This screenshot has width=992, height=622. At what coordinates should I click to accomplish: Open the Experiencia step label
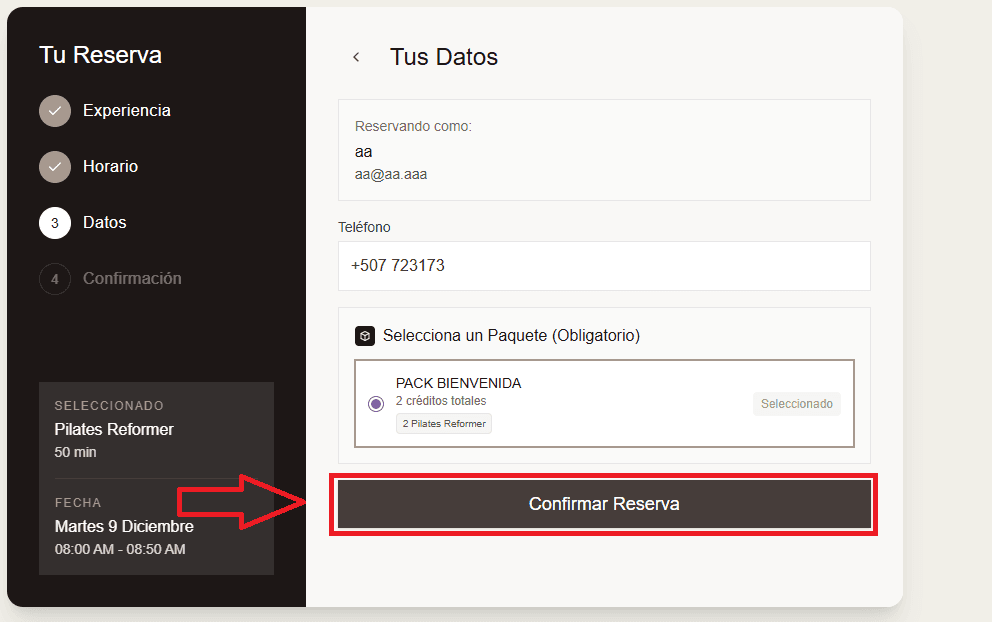(x=126, y=111)
